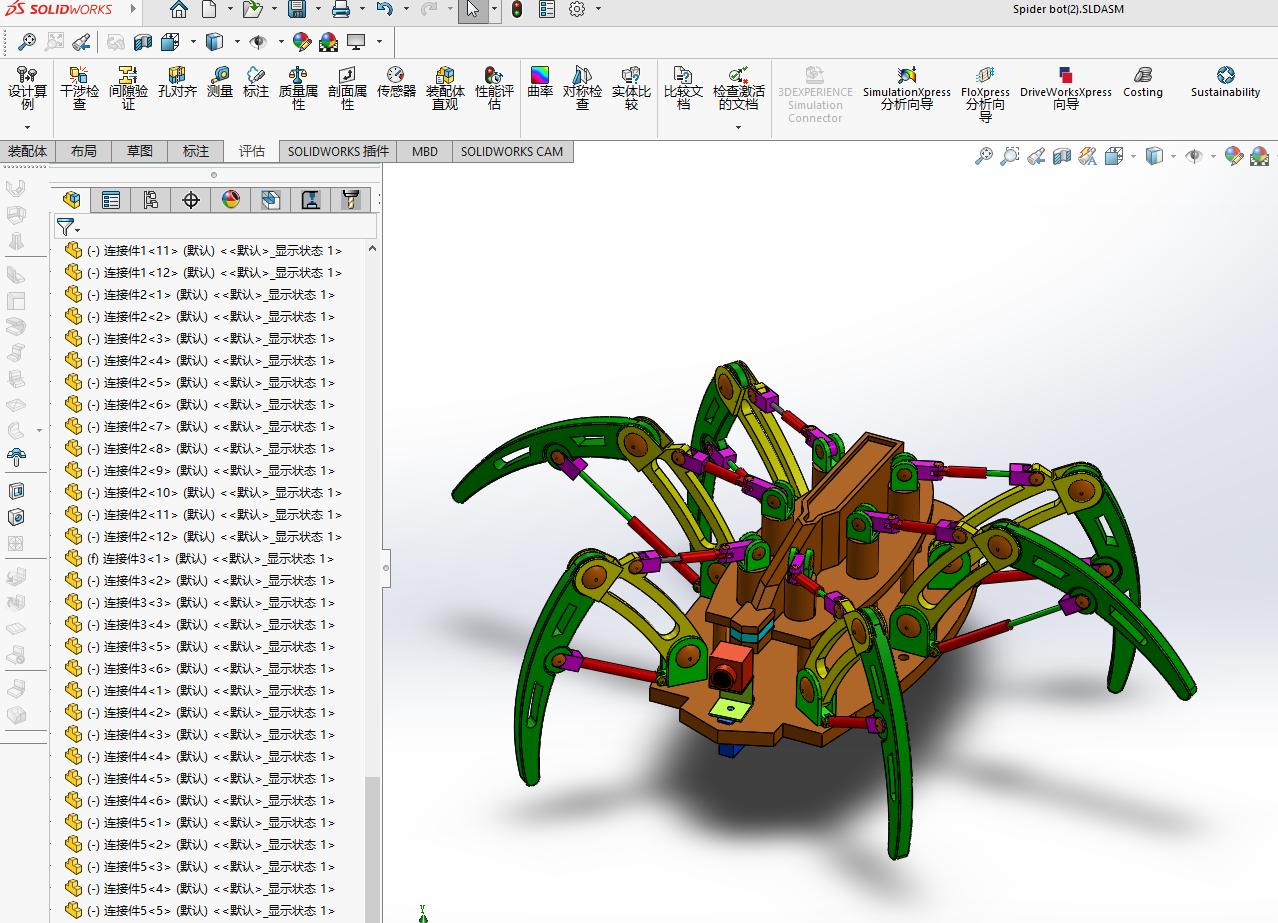1278x923 pixels.
Task: Select tree item 连接件2<10>
Action: (x=204, y=492)
